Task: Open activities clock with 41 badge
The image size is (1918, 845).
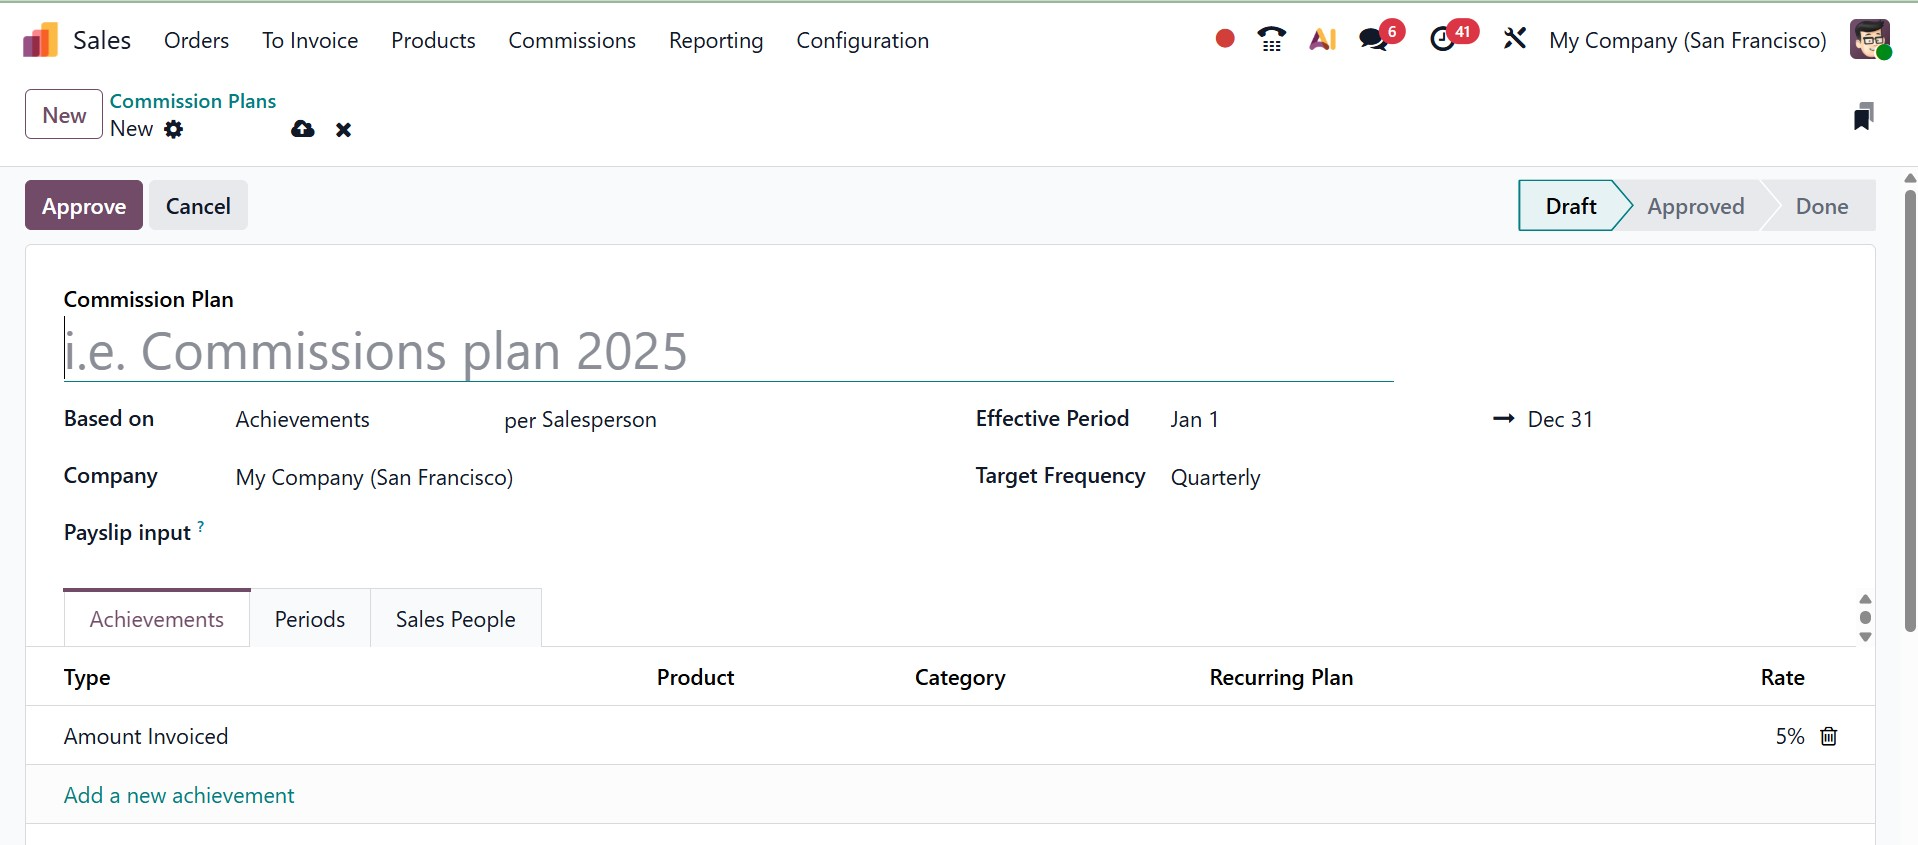Action: click(1443, 39)
